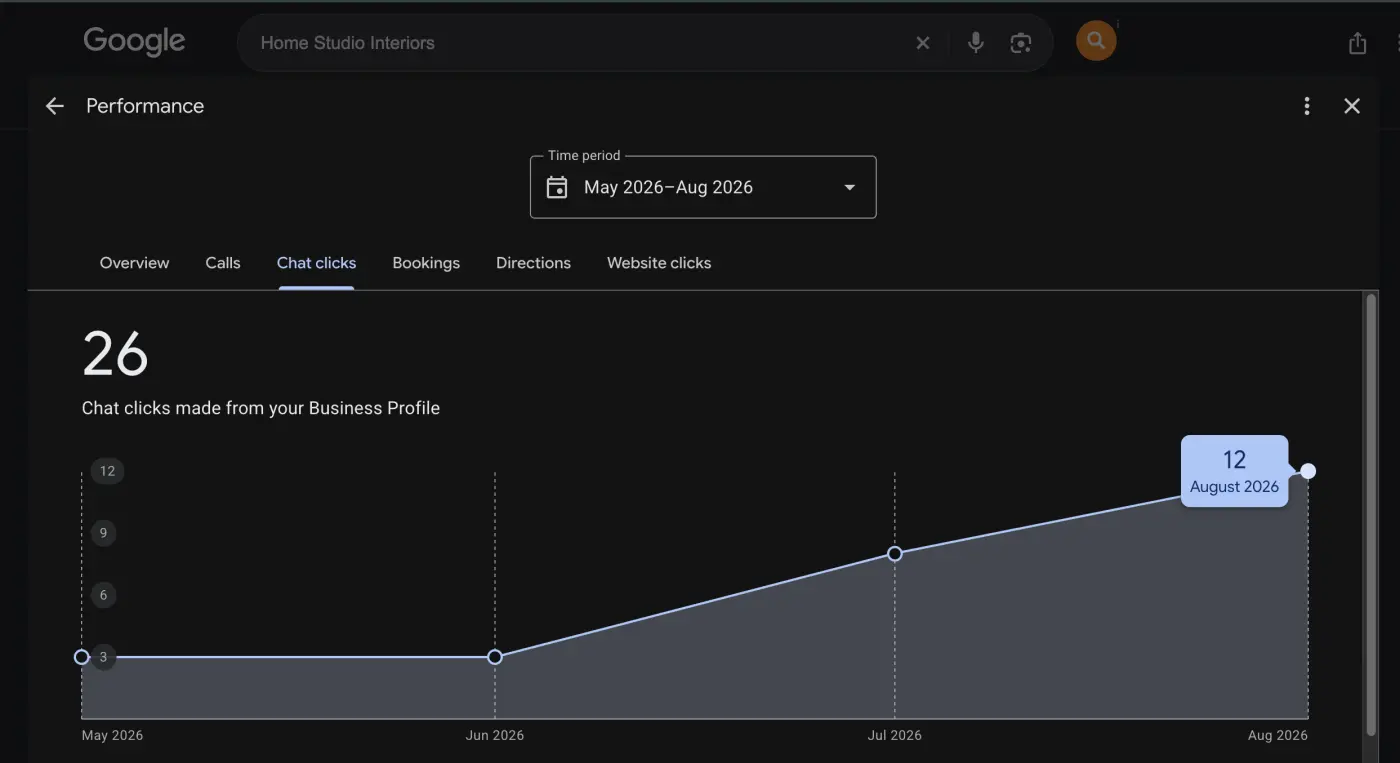Click the orange search button

1096,41
